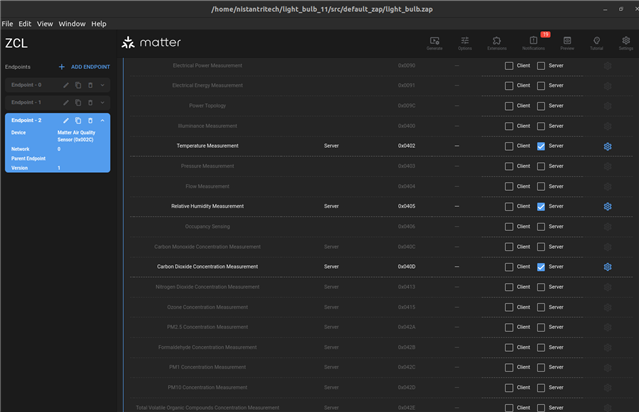Click gear icon for Electrical Power Measurement
Viewport: 639px width, 412px height.
[x=607, y=66]
